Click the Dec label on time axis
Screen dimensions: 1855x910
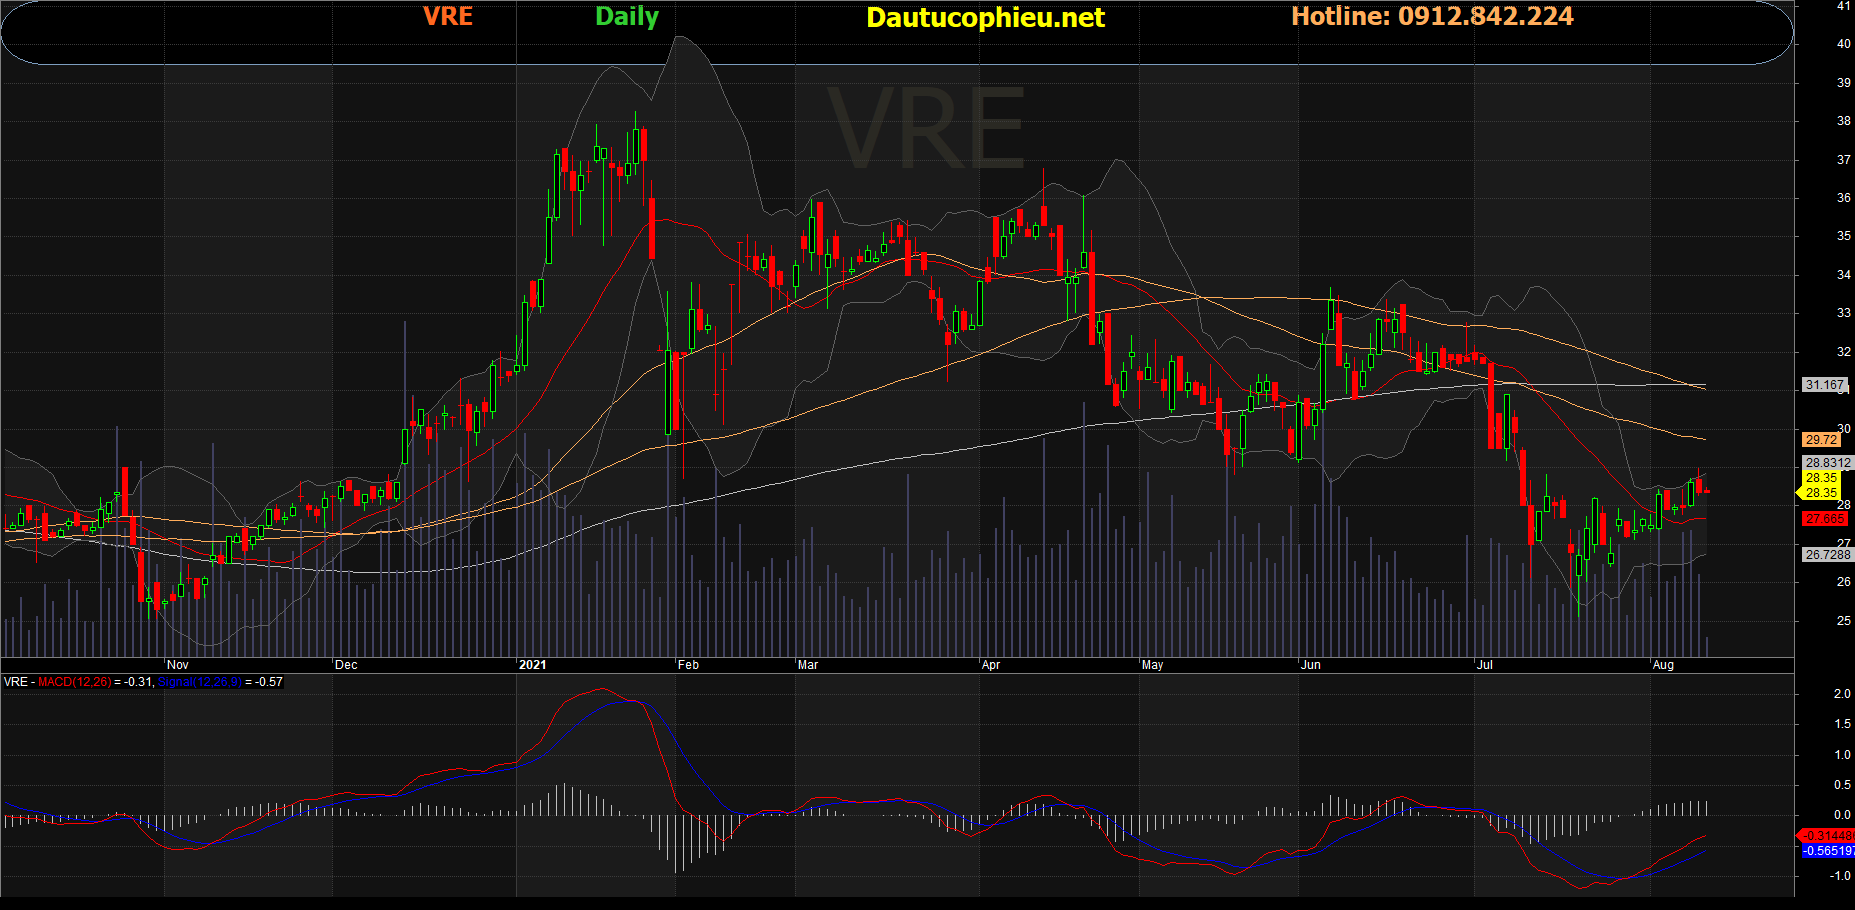(346, 665)
